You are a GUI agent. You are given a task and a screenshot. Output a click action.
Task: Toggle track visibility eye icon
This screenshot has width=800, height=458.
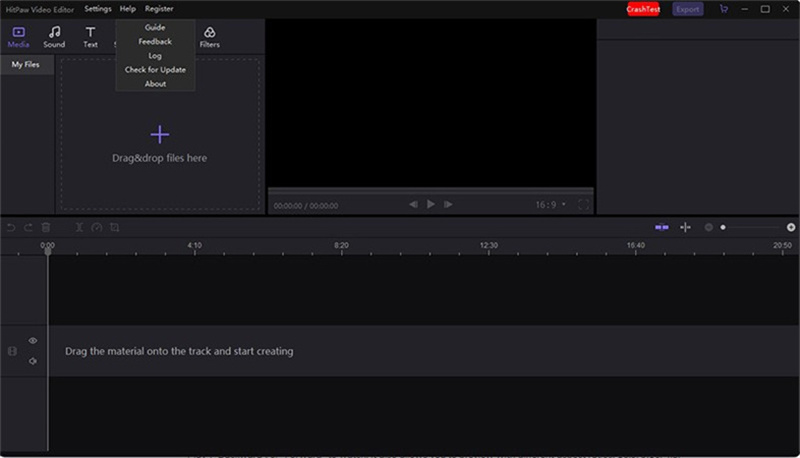coord(33,341)
